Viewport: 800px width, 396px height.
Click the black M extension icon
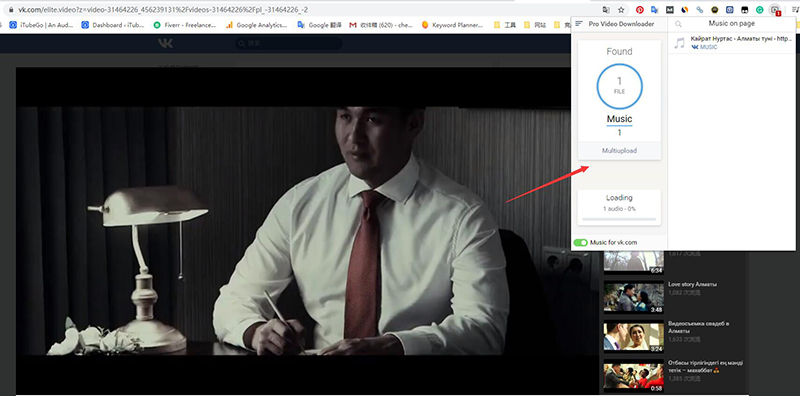(x=670, y=9)
